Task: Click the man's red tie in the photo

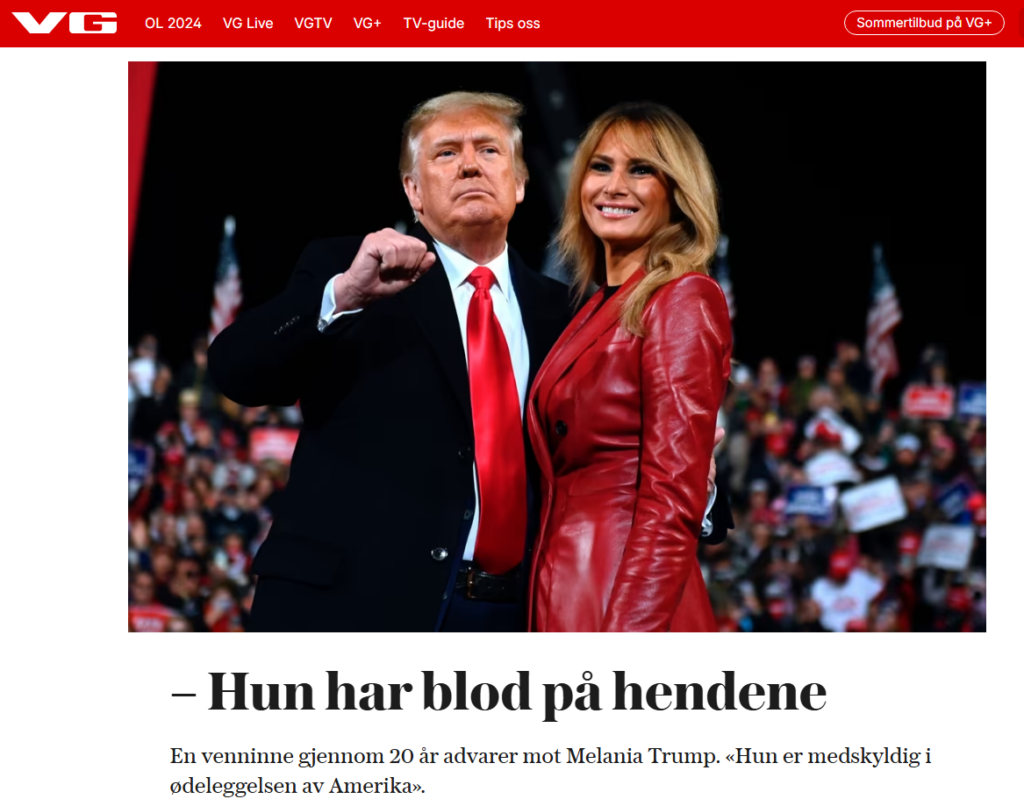Action: 496,418
